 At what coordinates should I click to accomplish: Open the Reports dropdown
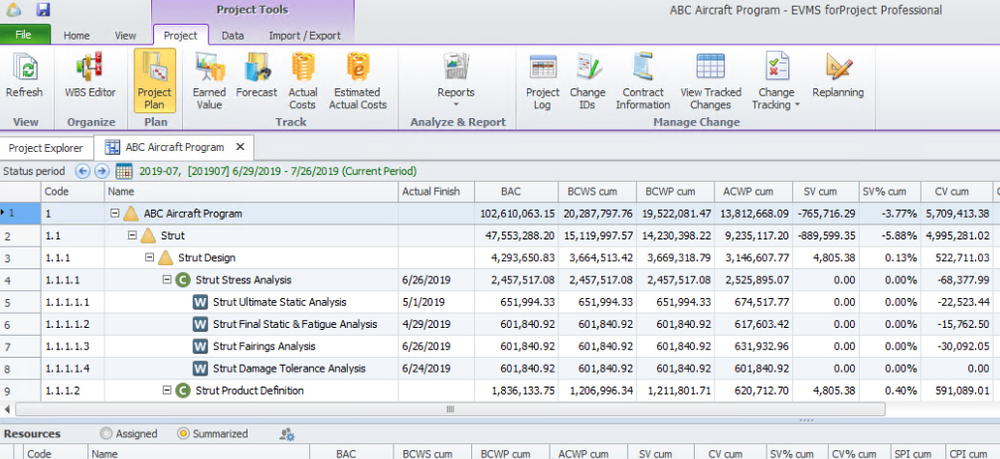pos(456,80)
